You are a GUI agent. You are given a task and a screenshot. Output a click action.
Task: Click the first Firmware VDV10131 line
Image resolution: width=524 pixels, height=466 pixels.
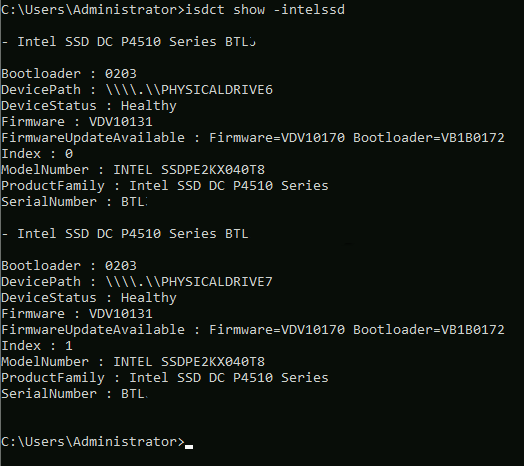pos(77,122)
